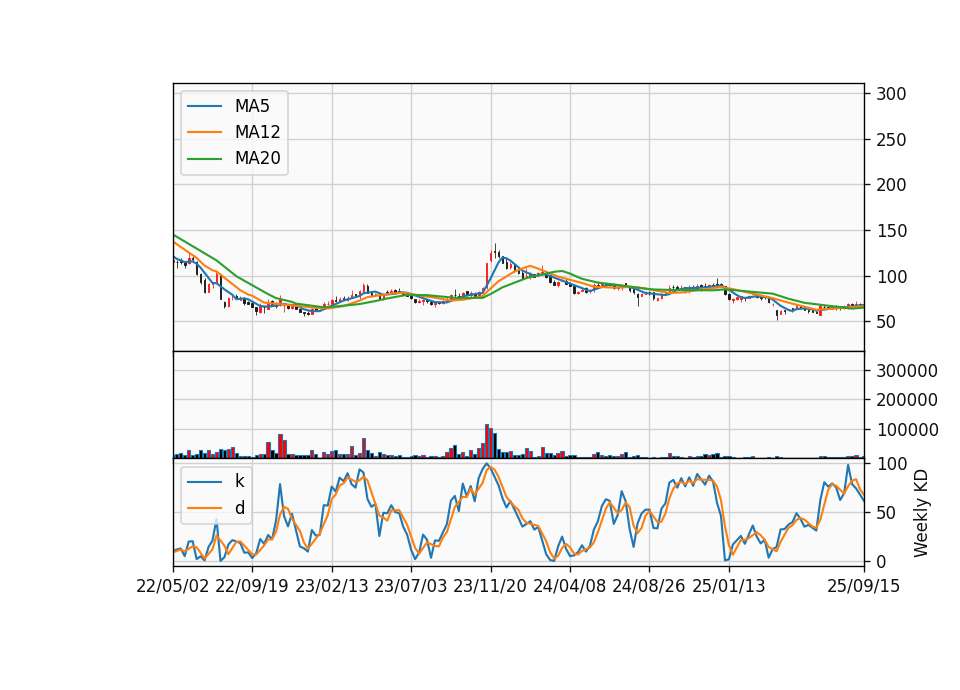960x690 pixels.
Task: Click the price spike candlestick near 23/11/20
Action: [x=495, y=252]
